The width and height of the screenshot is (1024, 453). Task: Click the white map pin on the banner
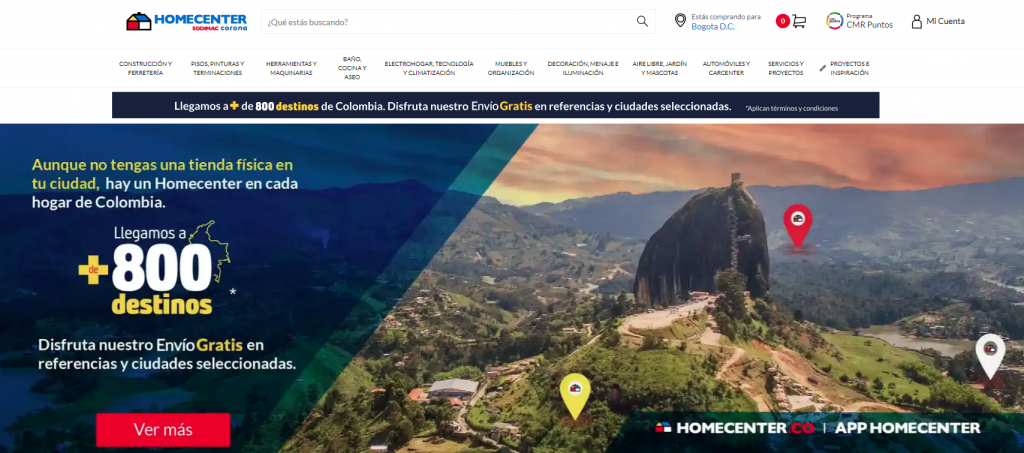pyautogui.click(x=990, y=356)
